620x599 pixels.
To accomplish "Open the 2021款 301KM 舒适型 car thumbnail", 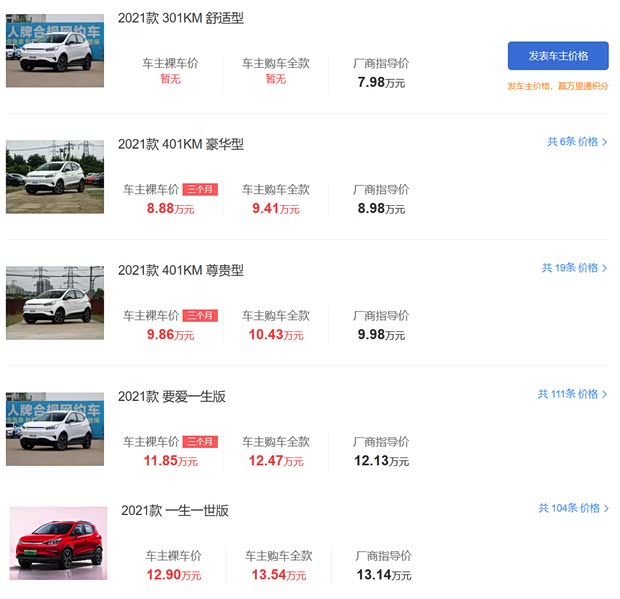I will tap(55, 50).
